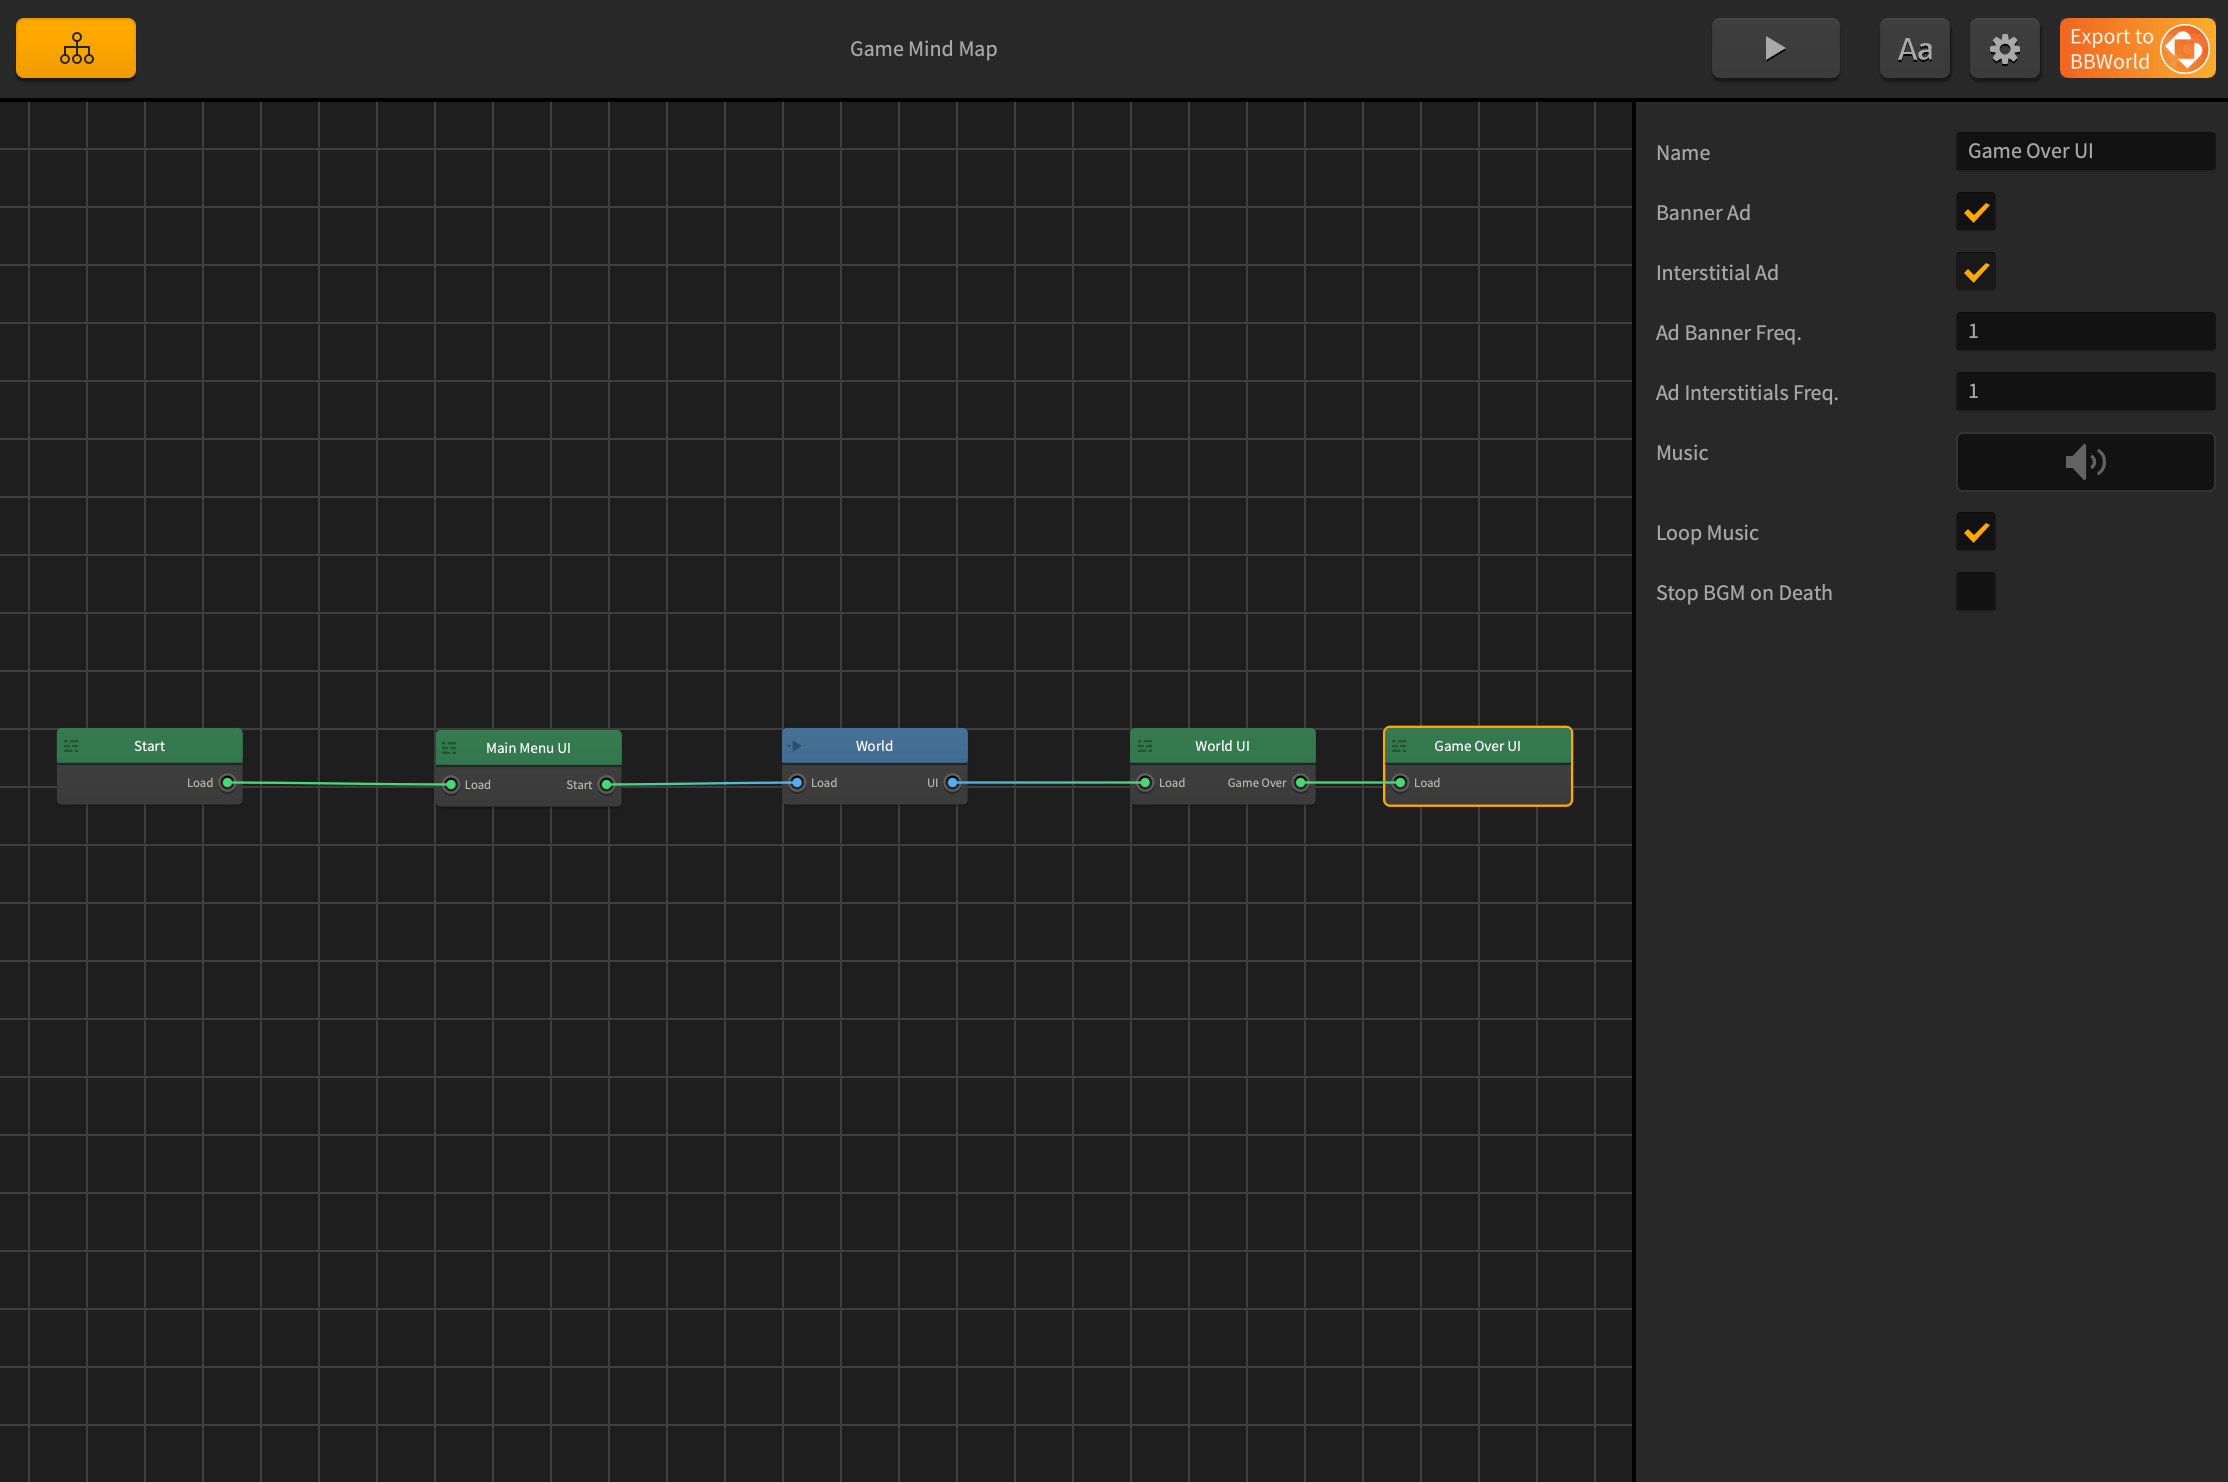This screenshot has height=1482, width=2228.
Task: Enable Stop BGM on Death checkbox
Action: click(1975, 592)
